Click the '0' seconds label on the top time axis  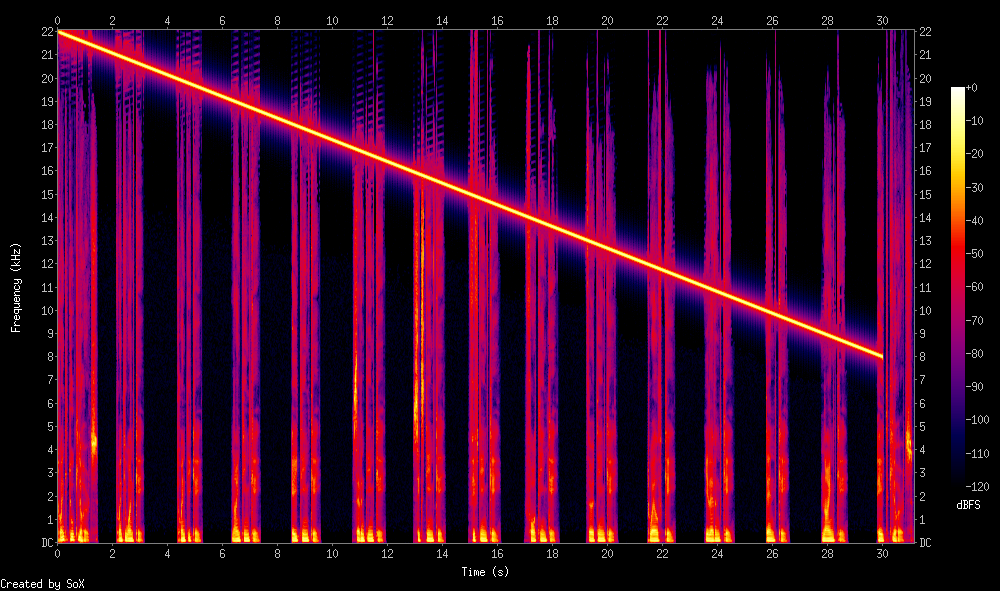click(x=57, y=20)
